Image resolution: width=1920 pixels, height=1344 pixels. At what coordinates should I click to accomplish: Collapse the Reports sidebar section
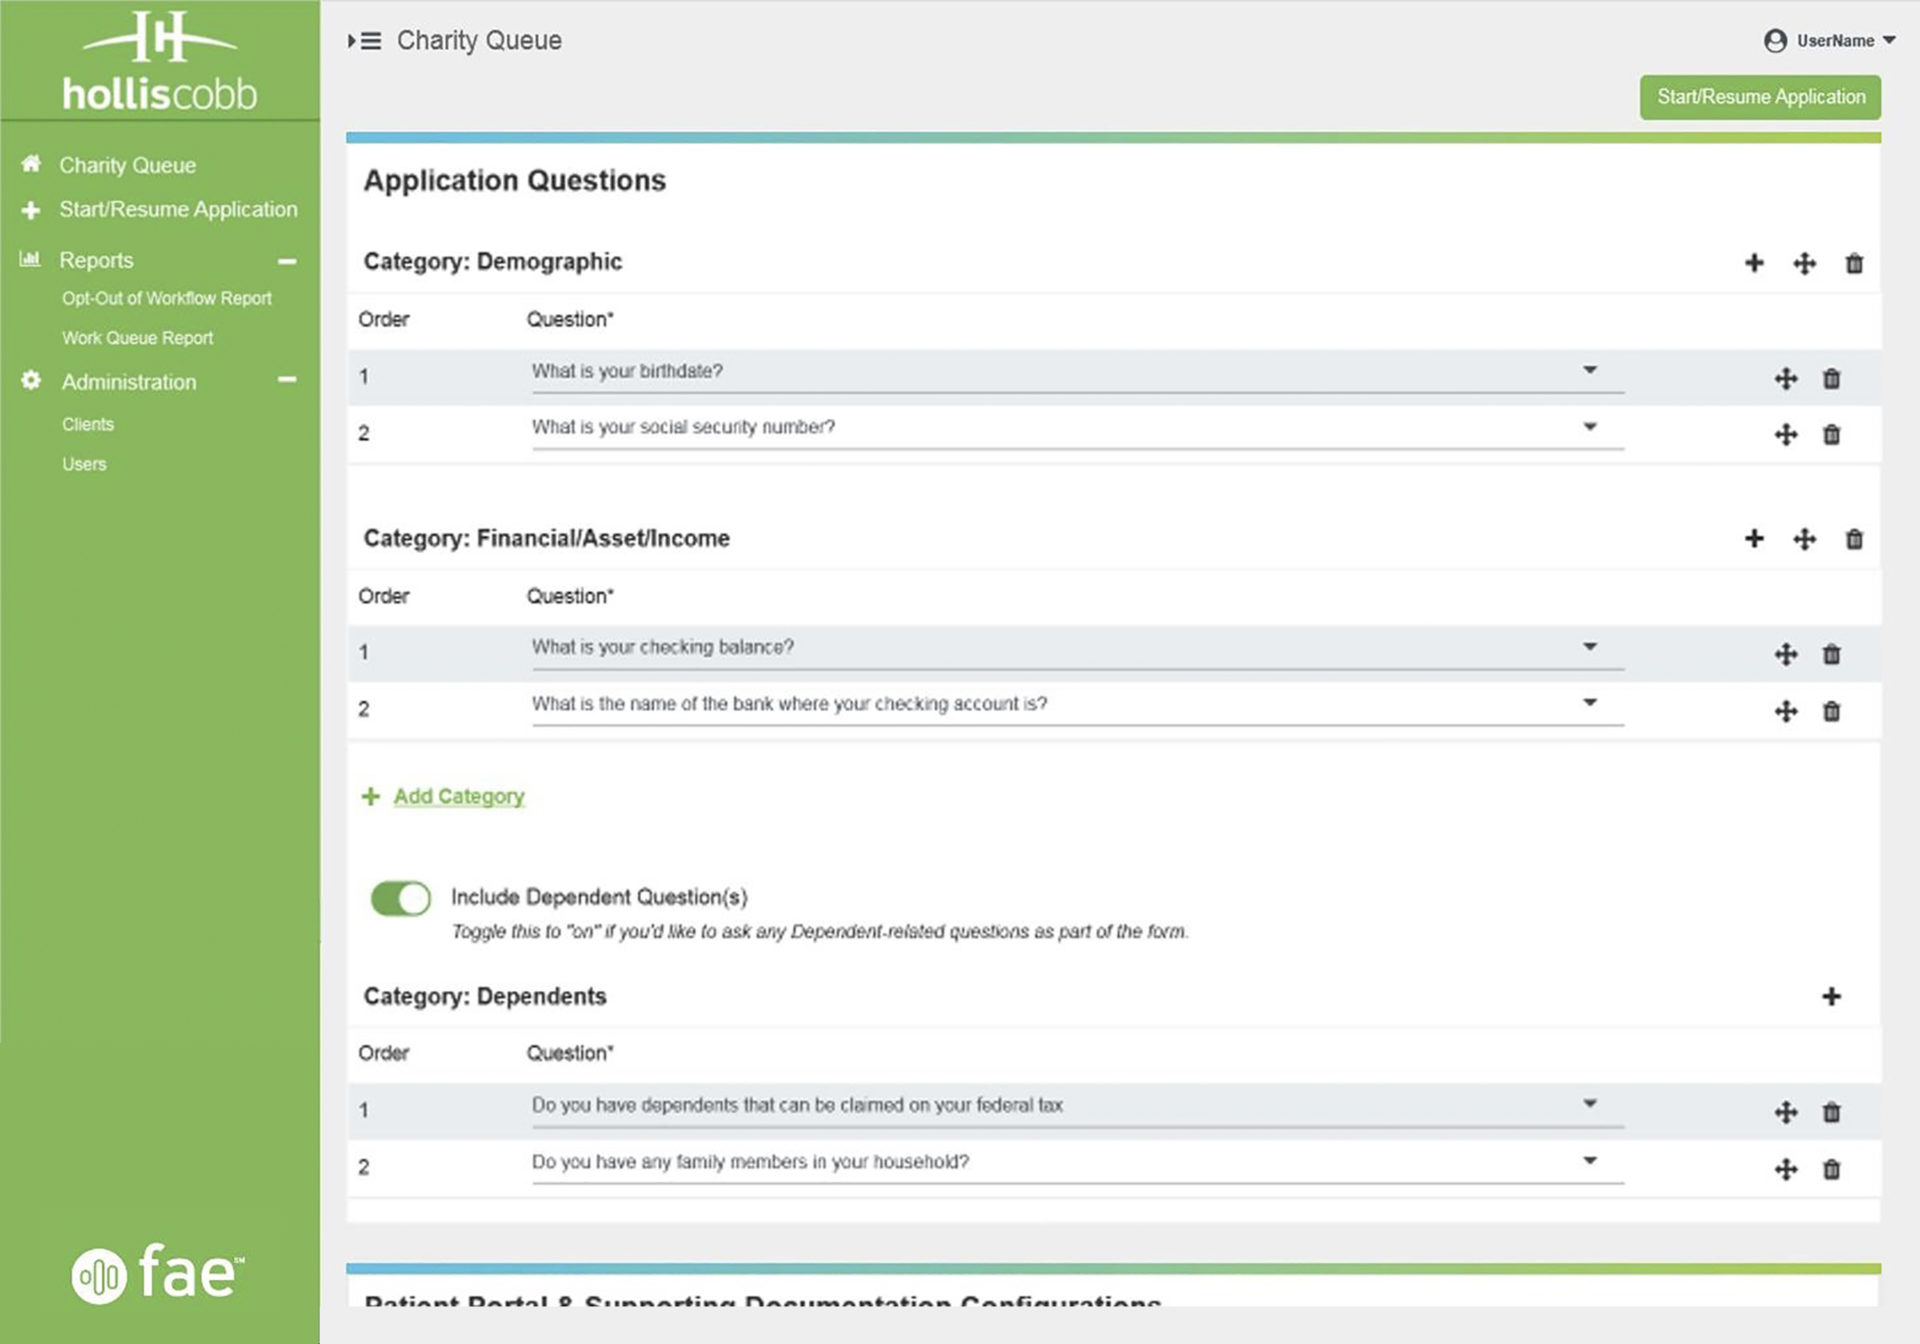coord(287,261)
